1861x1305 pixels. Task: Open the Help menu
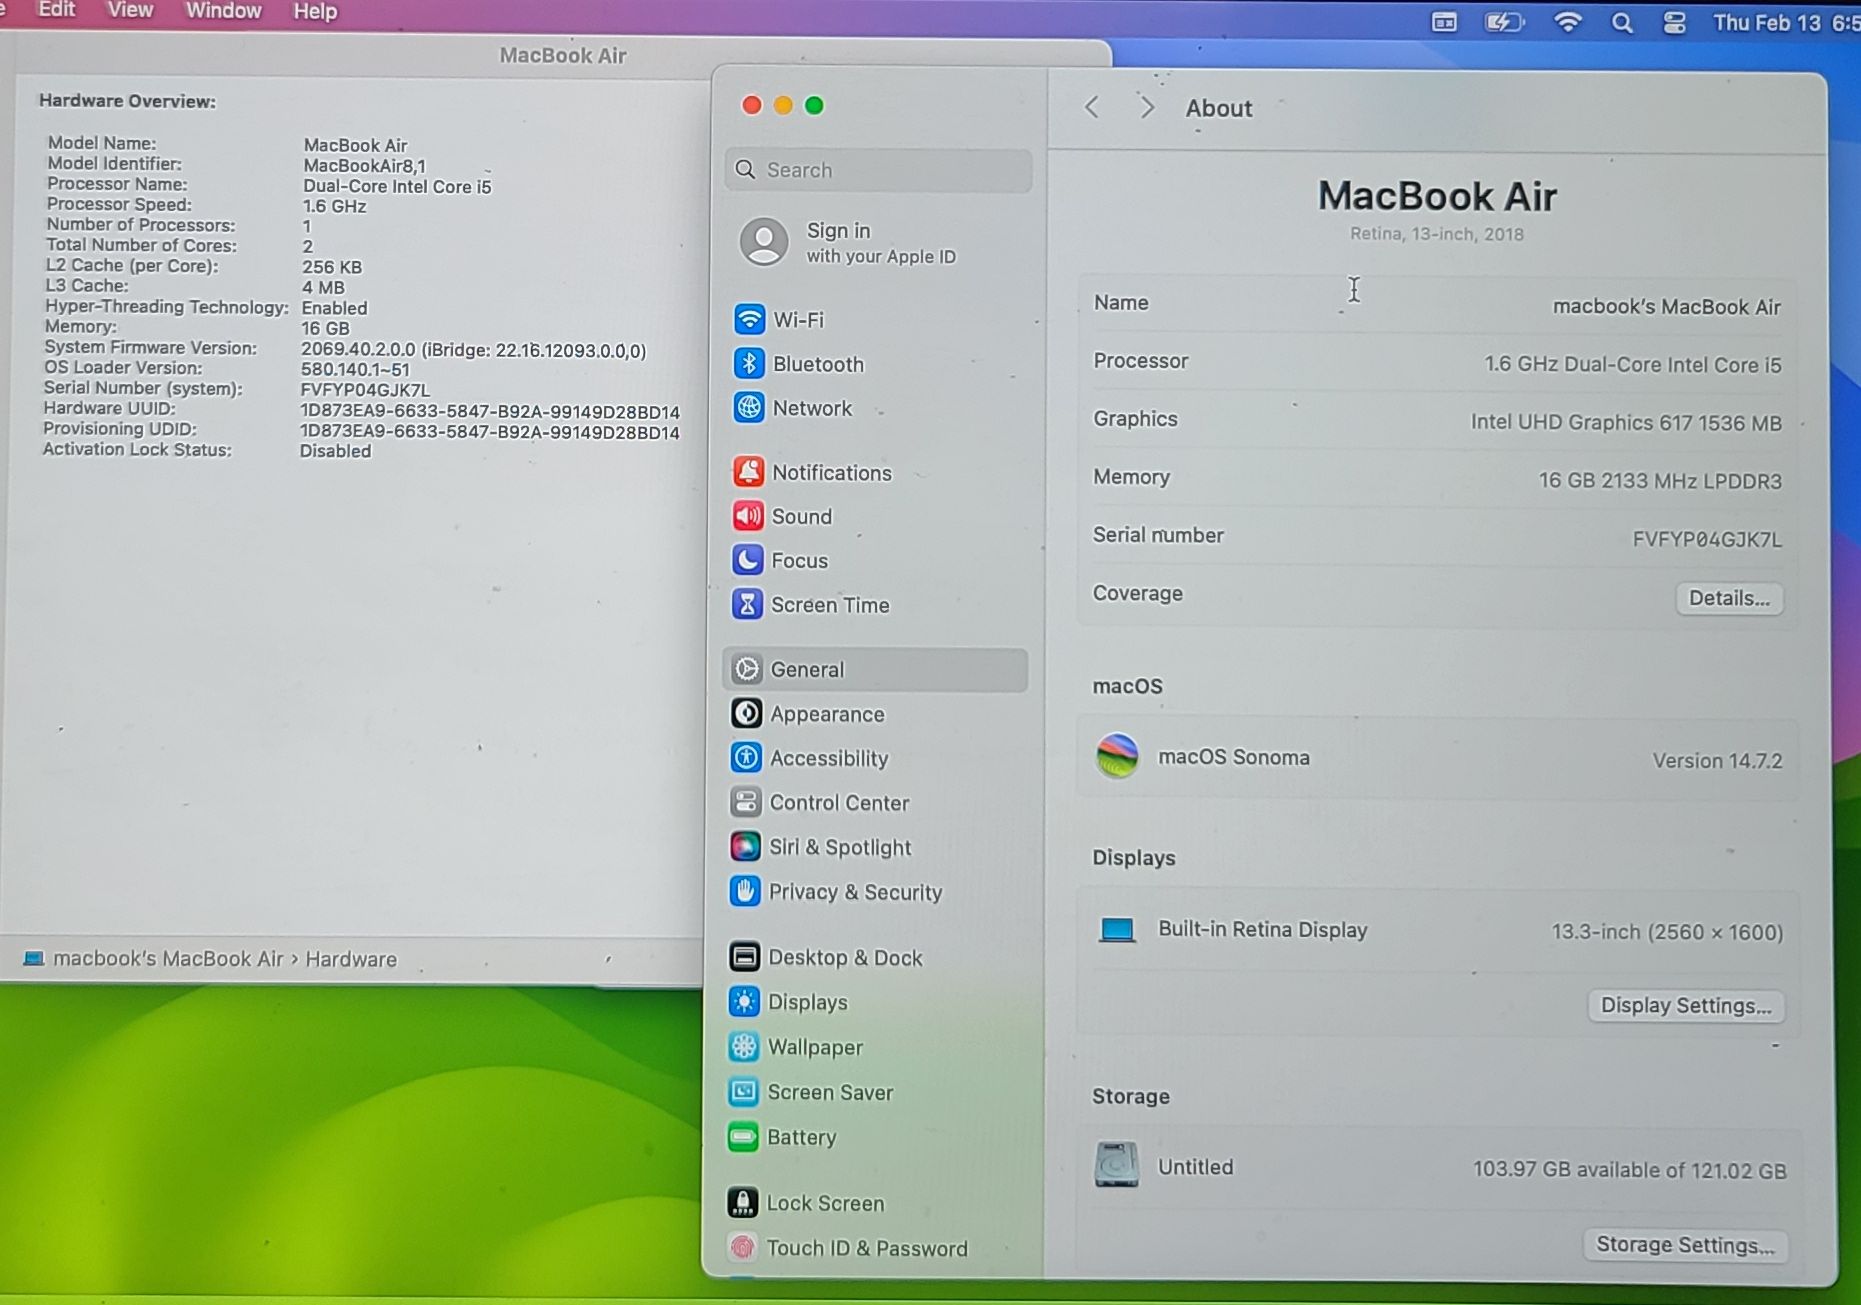(x=314, y=11)
